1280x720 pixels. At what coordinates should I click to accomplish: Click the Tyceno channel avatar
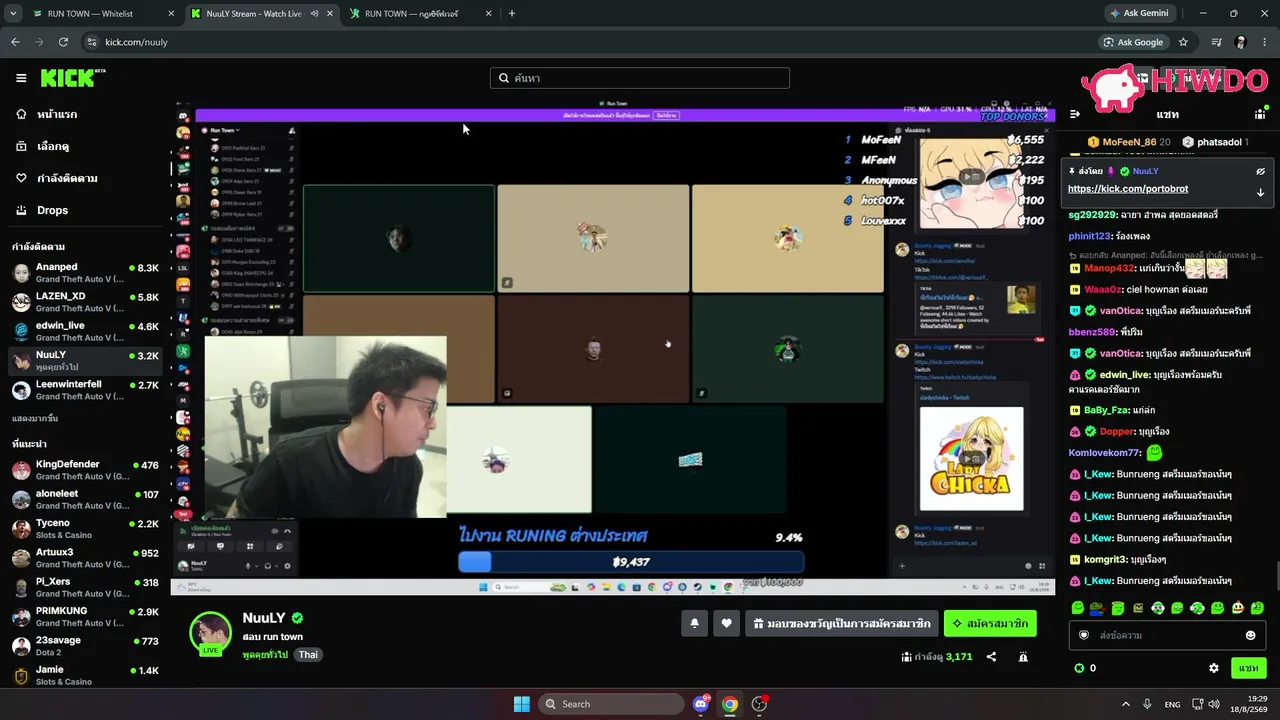(x=21, y=529)
